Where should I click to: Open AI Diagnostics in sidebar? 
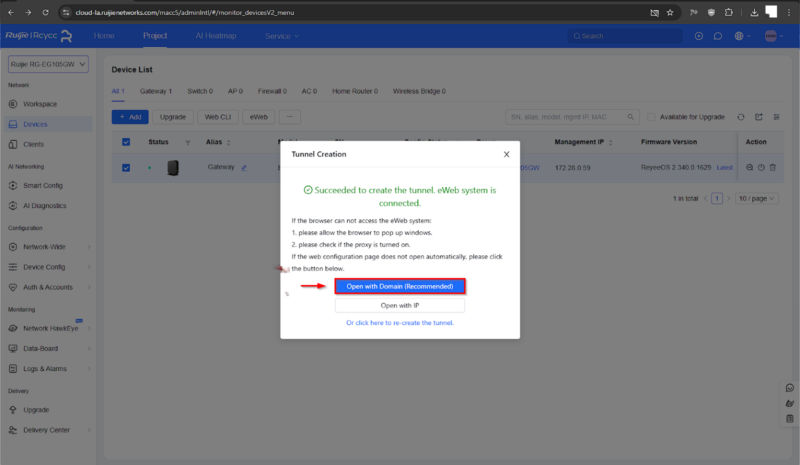coord(44,206)
